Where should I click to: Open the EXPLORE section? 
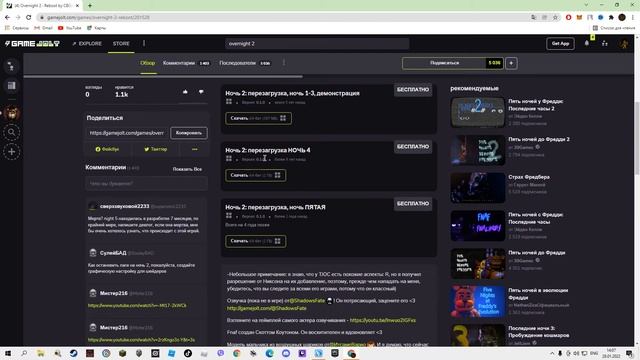pyautogui.click(x=87, y=43)
